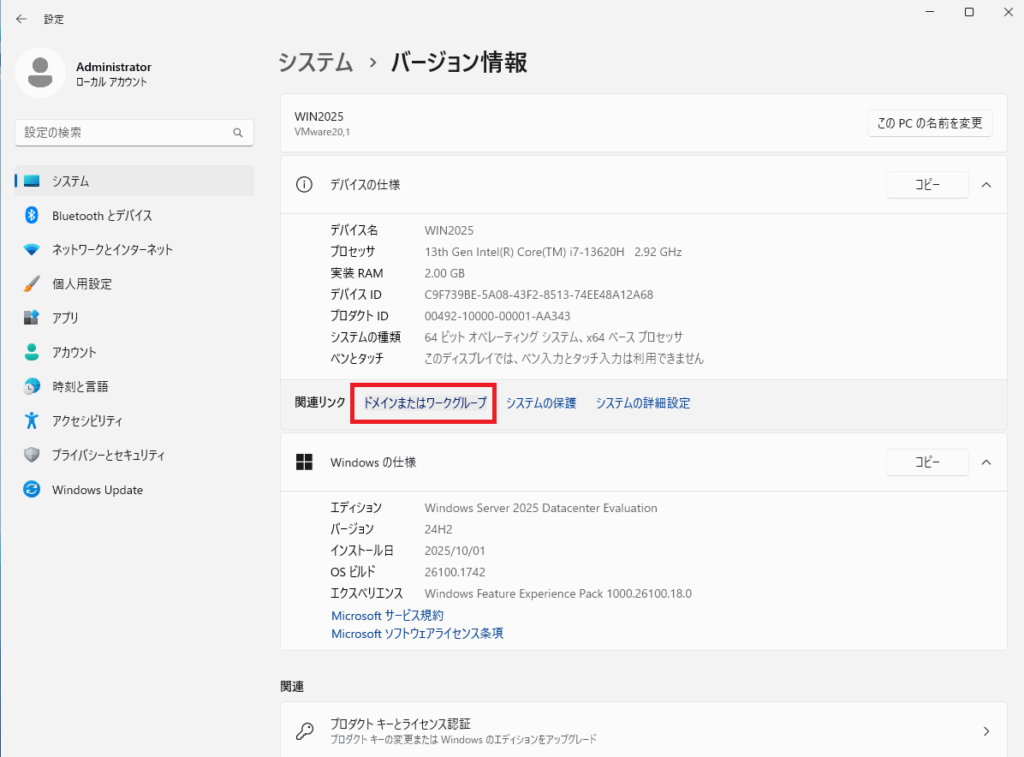Select the アカウント person icon
Image resolution: width=1024 pixels, height=757 pixels.
pyautogui.click(x=31, y=352)
